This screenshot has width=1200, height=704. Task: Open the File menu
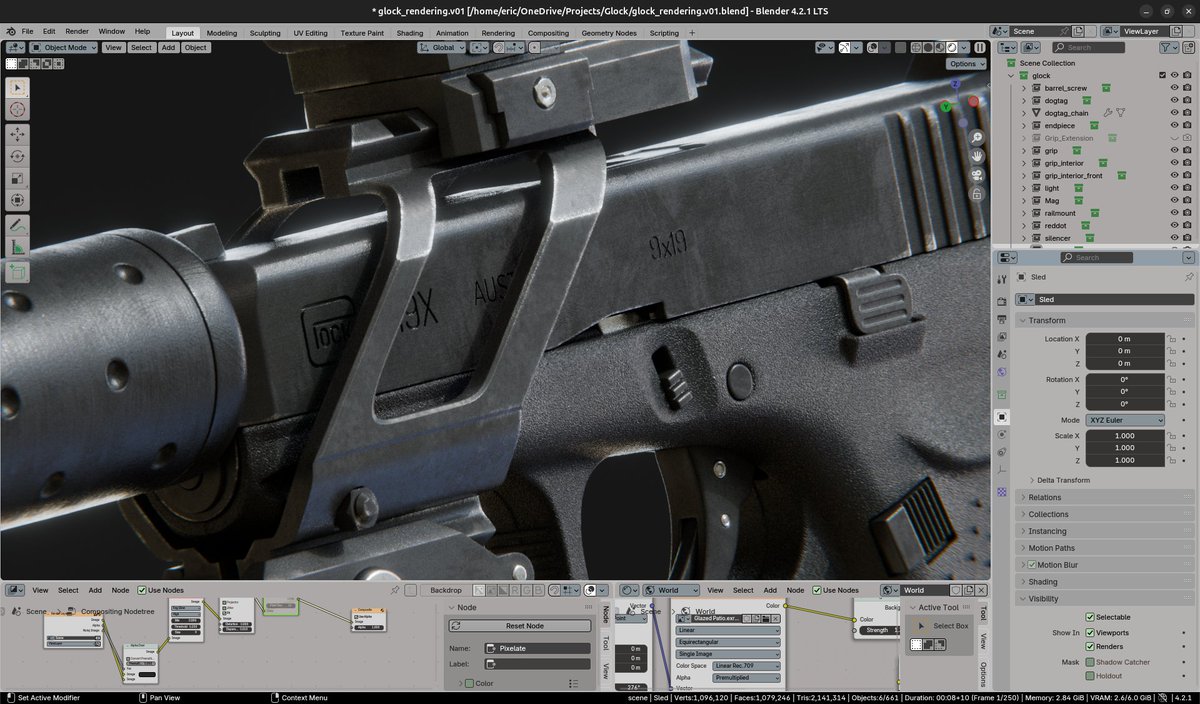[x=27, y=32]
